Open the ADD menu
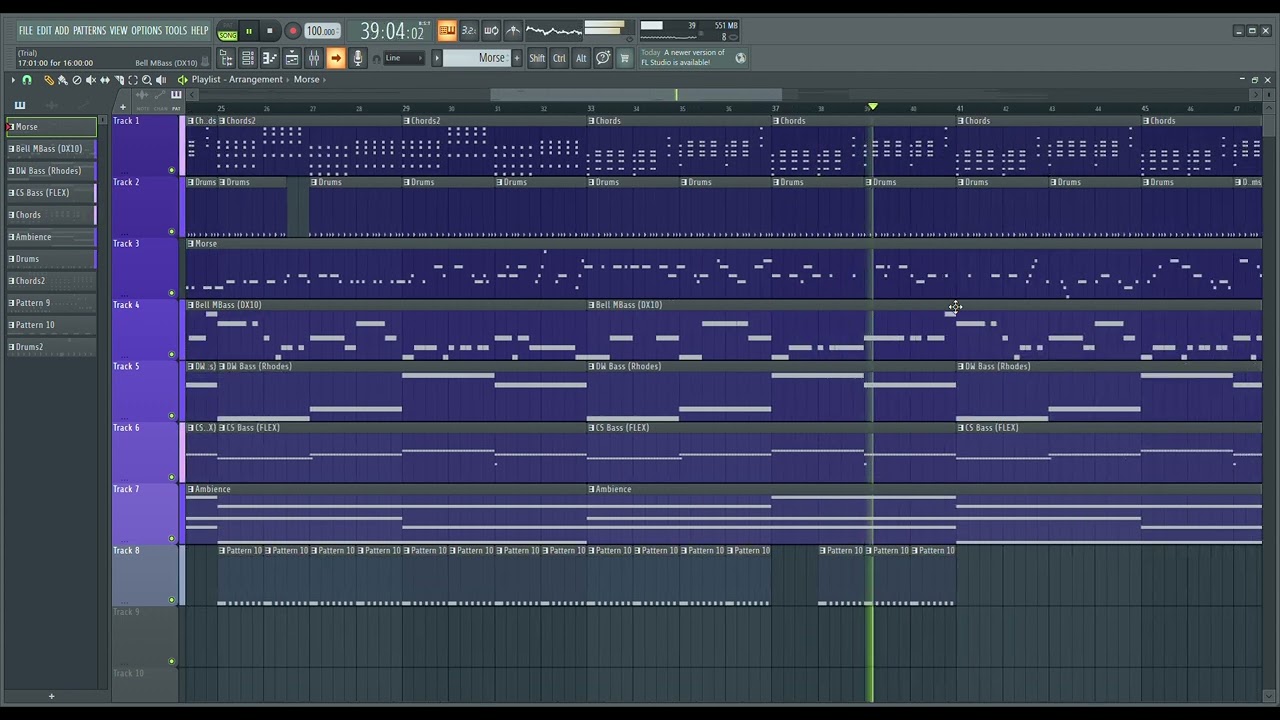Screen dimensions: 1280x720 pos(62,31)
